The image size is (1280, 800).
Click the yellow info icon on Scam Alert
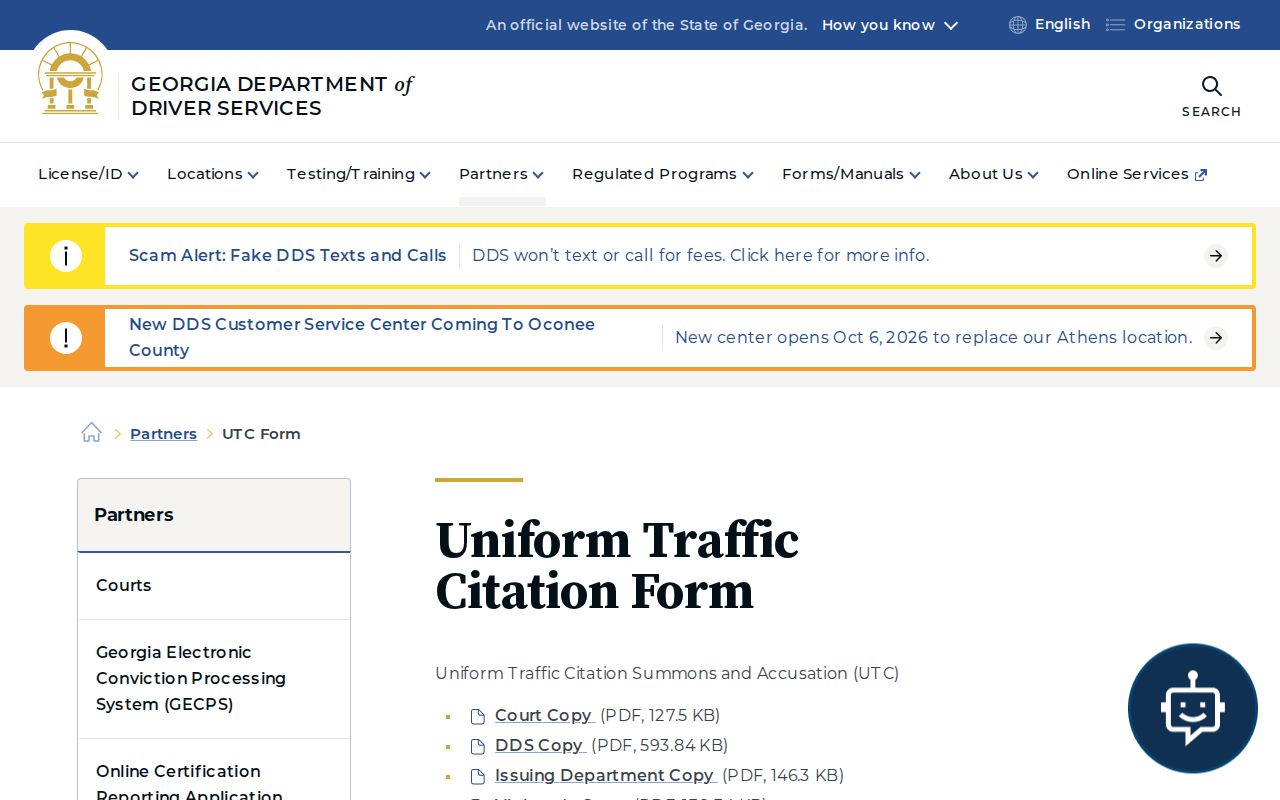[66, 256]
